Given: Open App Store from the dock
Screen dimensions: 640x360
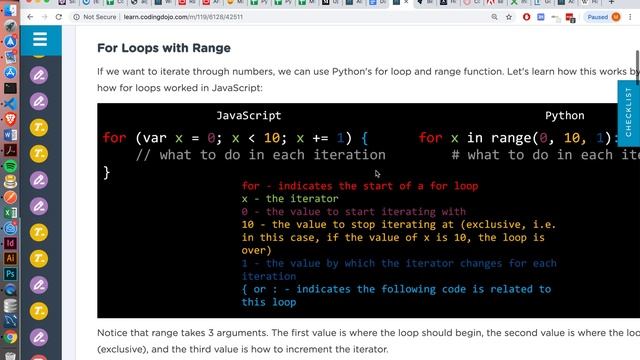Looking at the screenshot, I should click(10, 73).
